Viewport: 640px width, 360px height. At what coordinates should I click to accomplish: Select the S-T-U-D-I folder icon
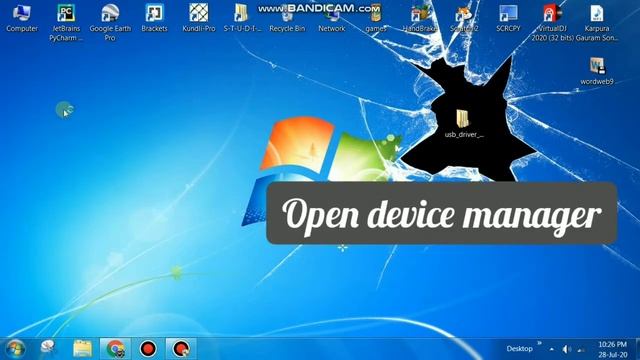click(242, 18)
